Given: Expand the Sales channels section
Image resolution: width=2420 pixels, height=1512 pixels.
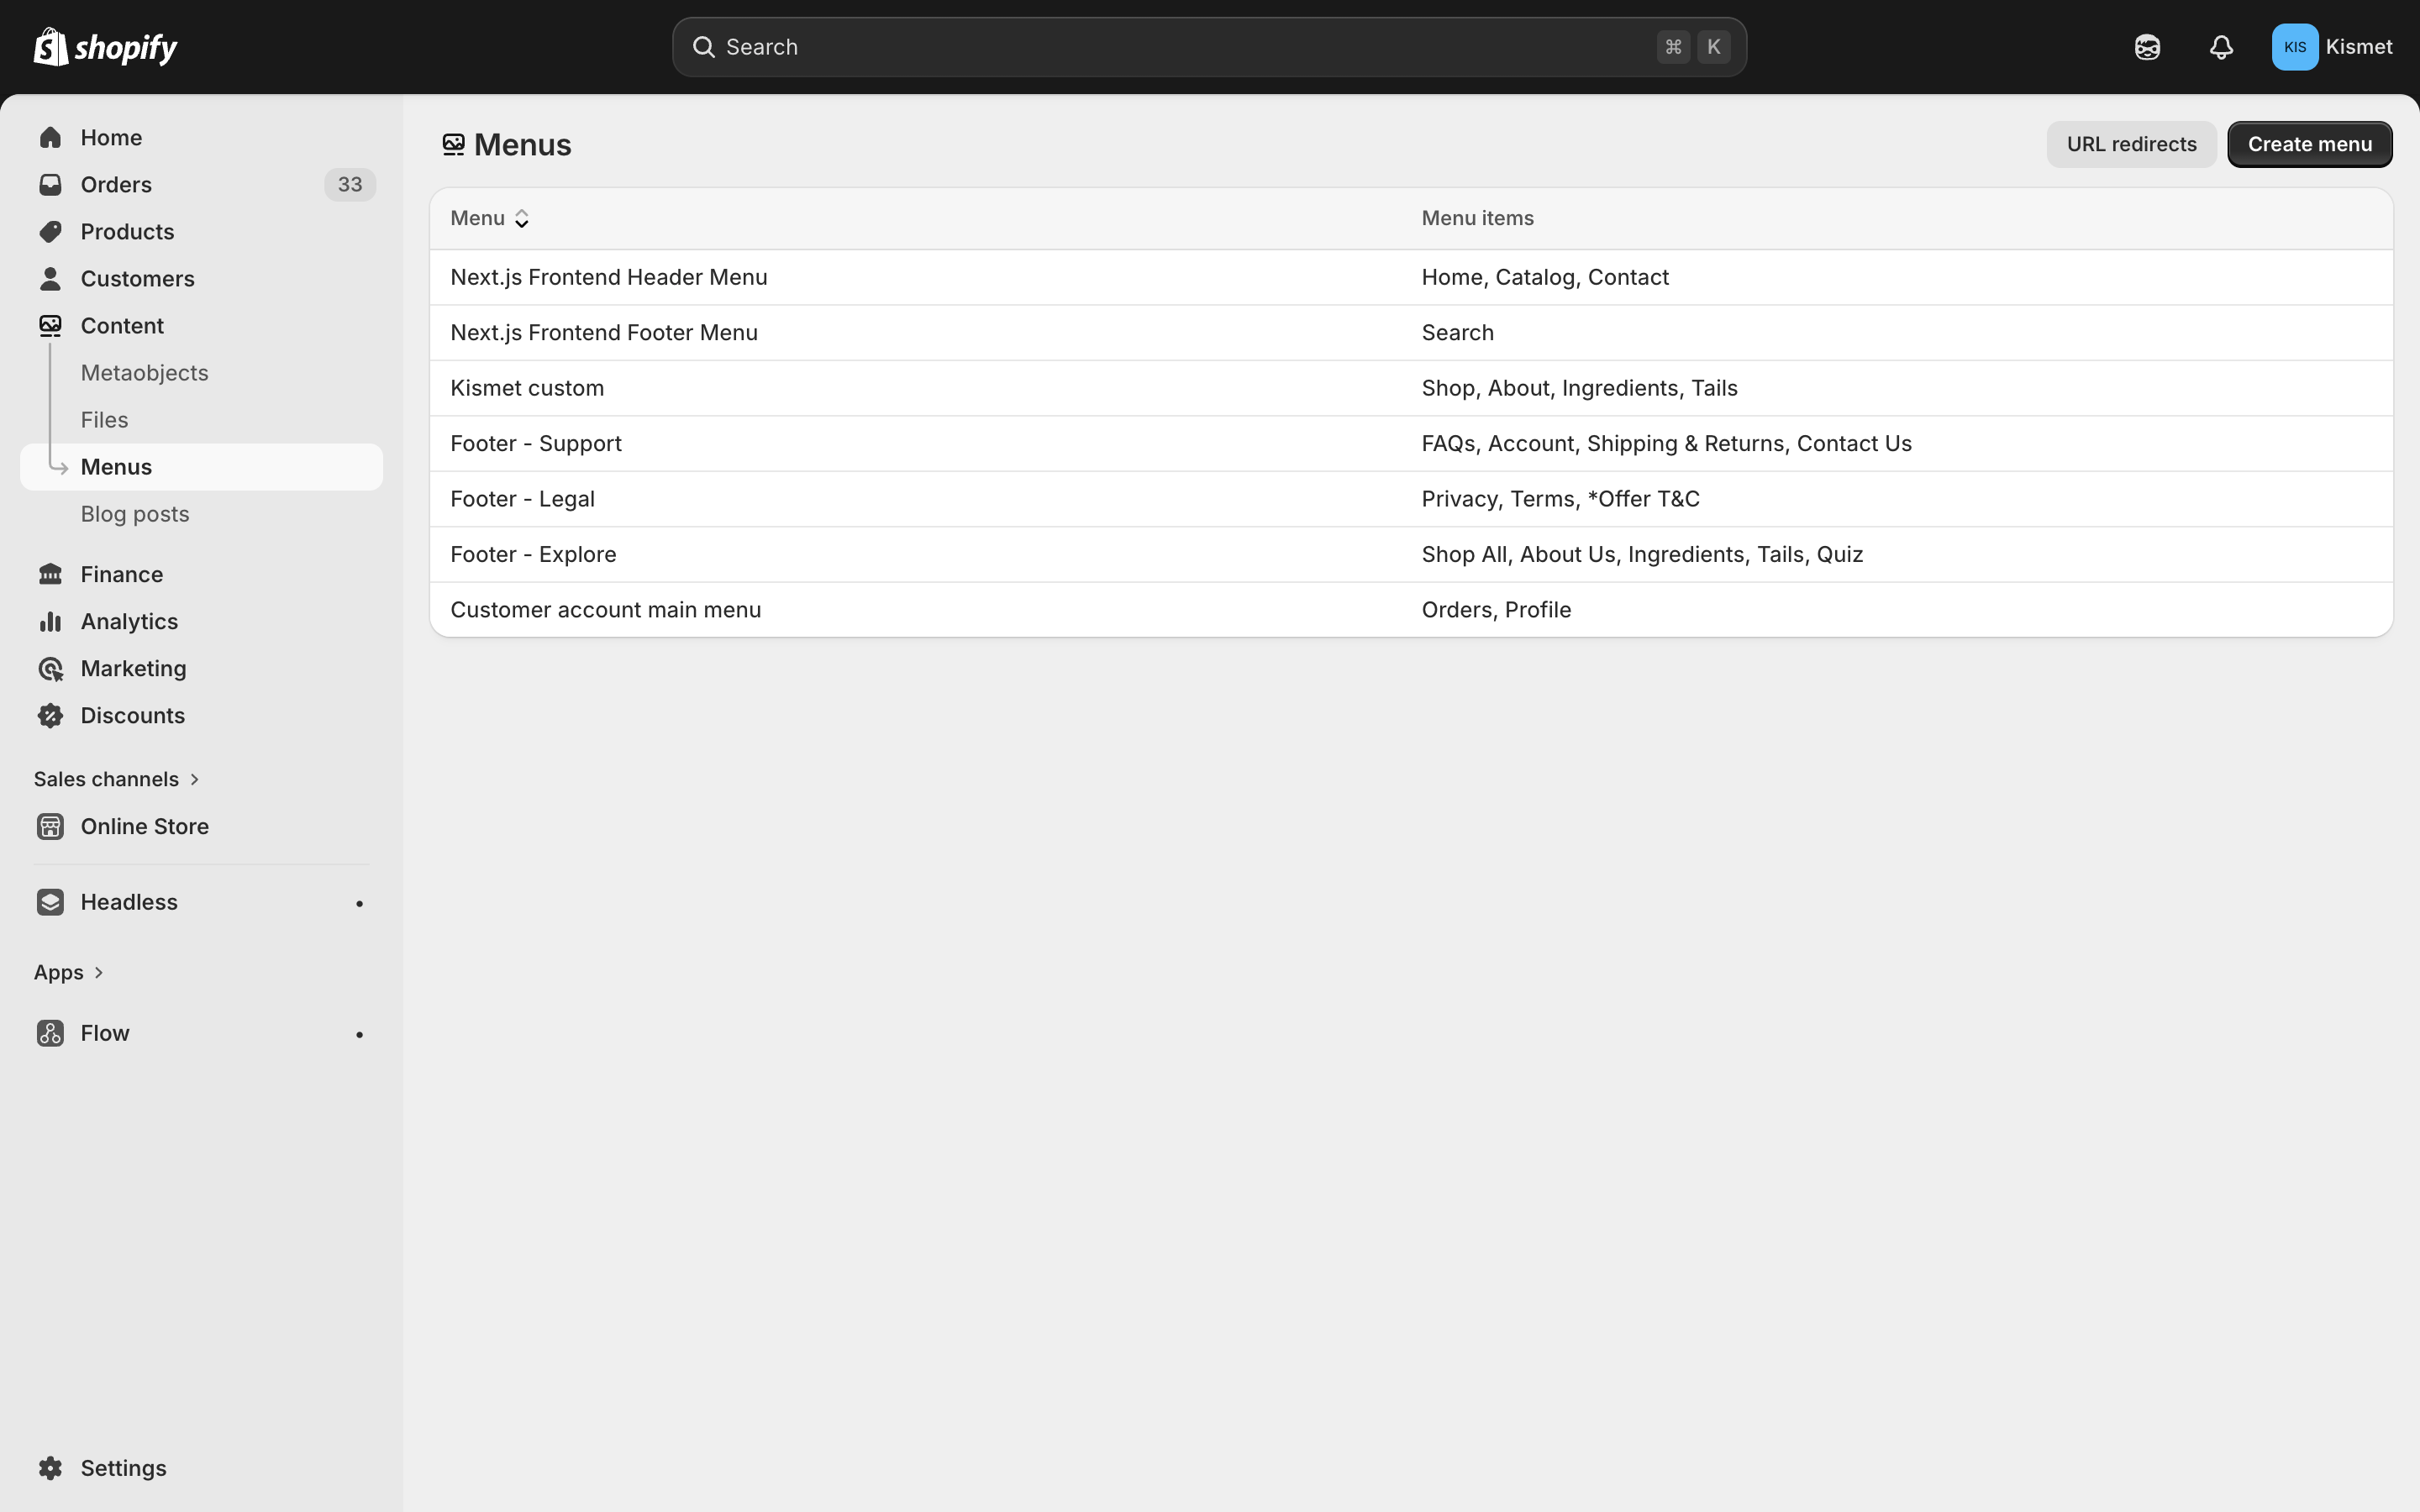Looking at the screenshot, I should tap(116, 778).
